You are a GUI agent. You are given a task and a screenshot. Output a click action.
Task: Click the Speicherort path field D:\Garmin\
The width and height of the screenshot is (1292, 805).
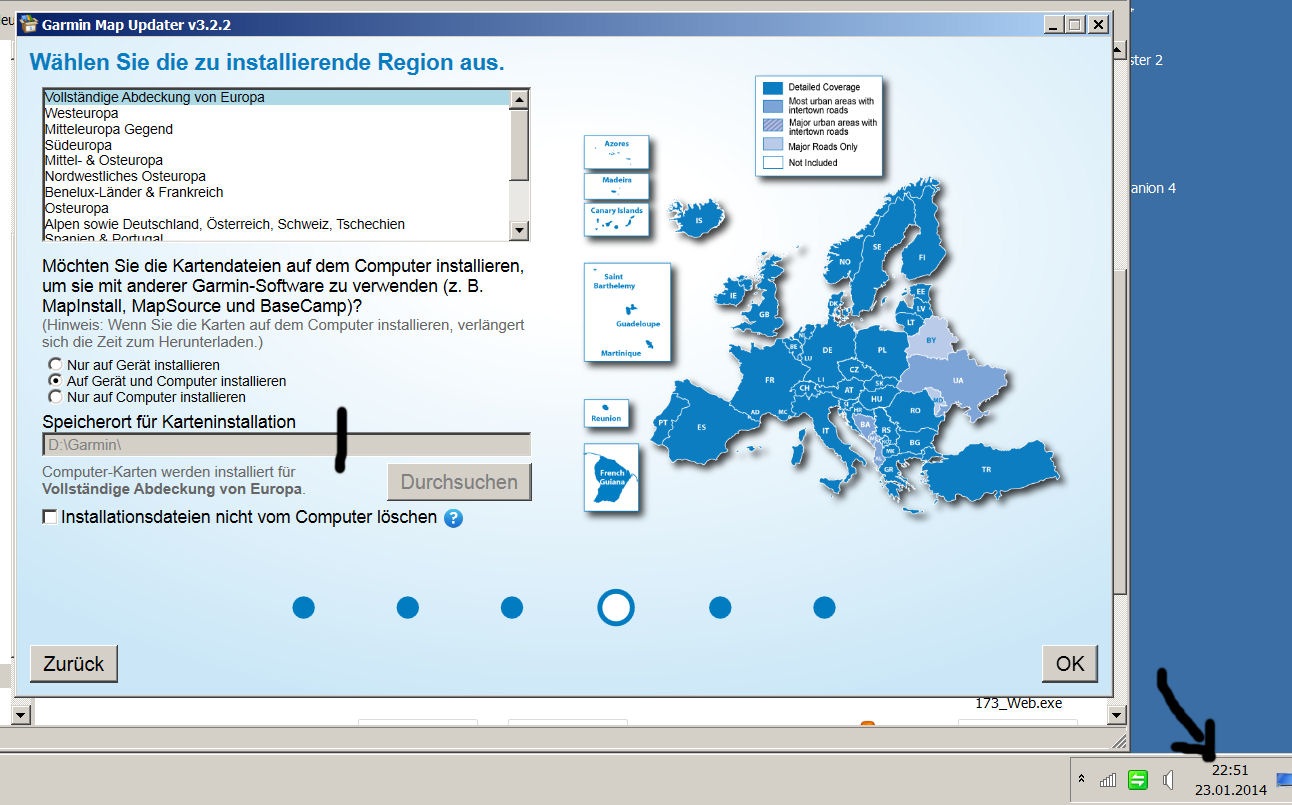coord(285,445)
